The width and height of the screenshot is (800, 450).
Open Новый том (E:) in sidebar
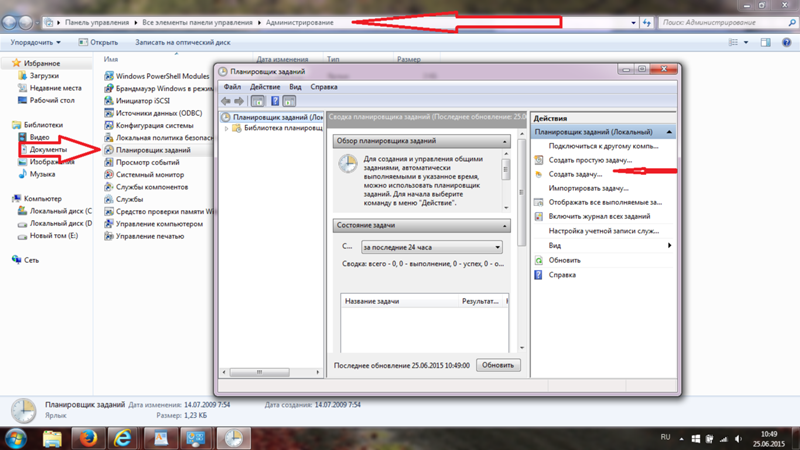coord(48,236)
